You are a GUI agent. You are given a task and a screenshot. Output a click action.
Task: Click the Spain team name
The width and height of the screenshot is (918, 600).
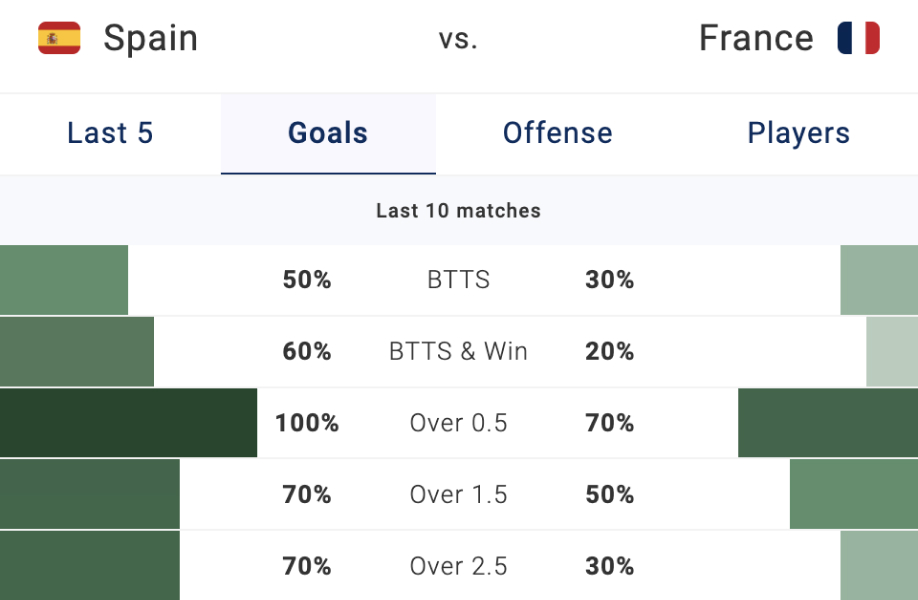tap(151, 39)
